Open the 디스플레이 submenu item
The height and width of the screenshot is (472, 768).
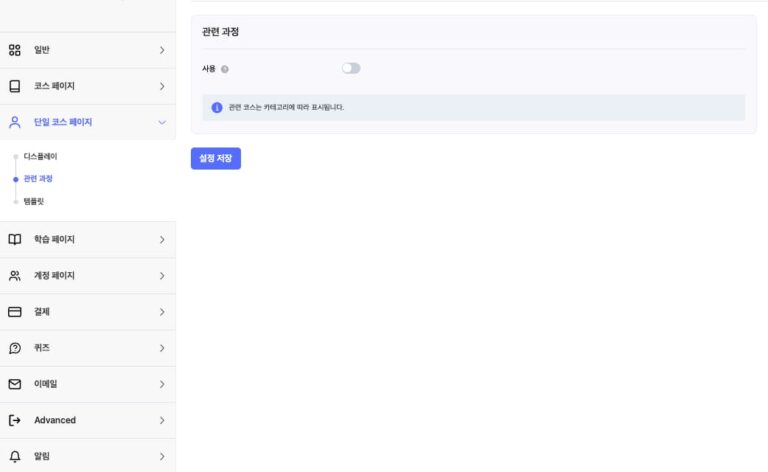click(x=40, y=157)
